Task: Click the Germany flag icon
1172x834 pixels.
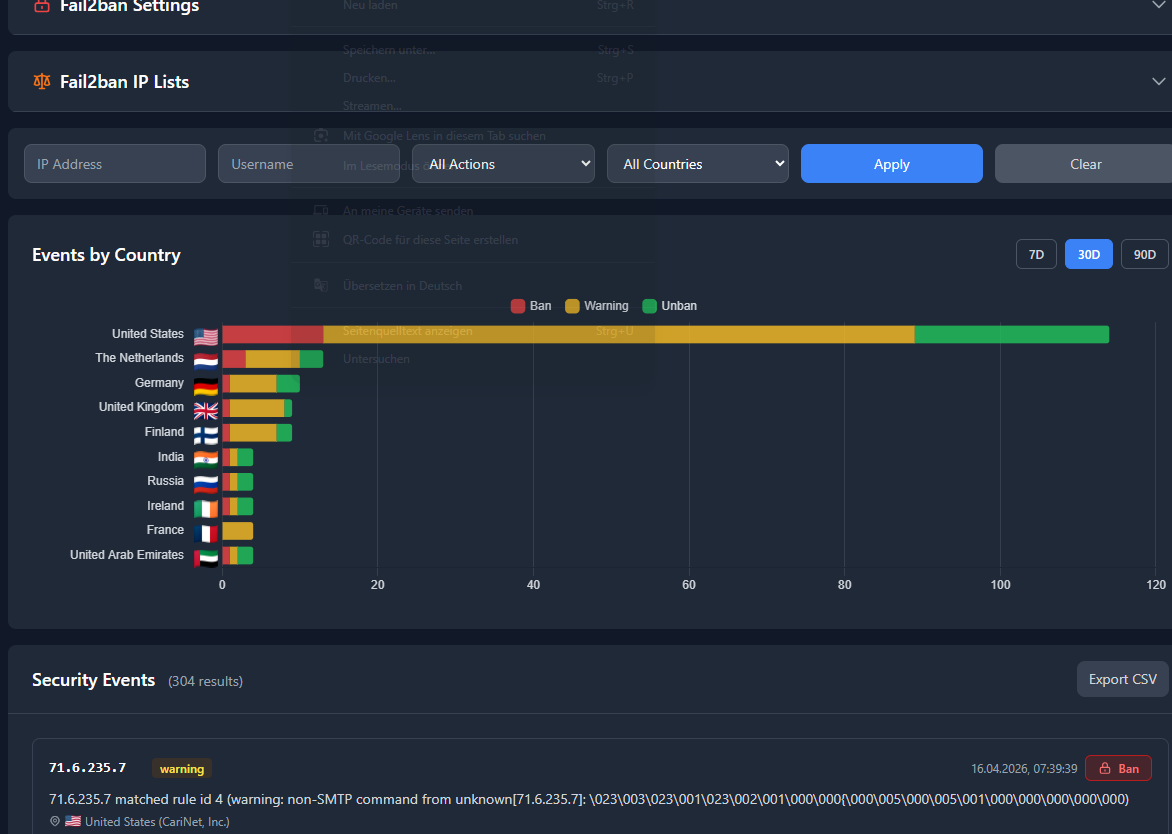Action: click(x=206, y=386)
